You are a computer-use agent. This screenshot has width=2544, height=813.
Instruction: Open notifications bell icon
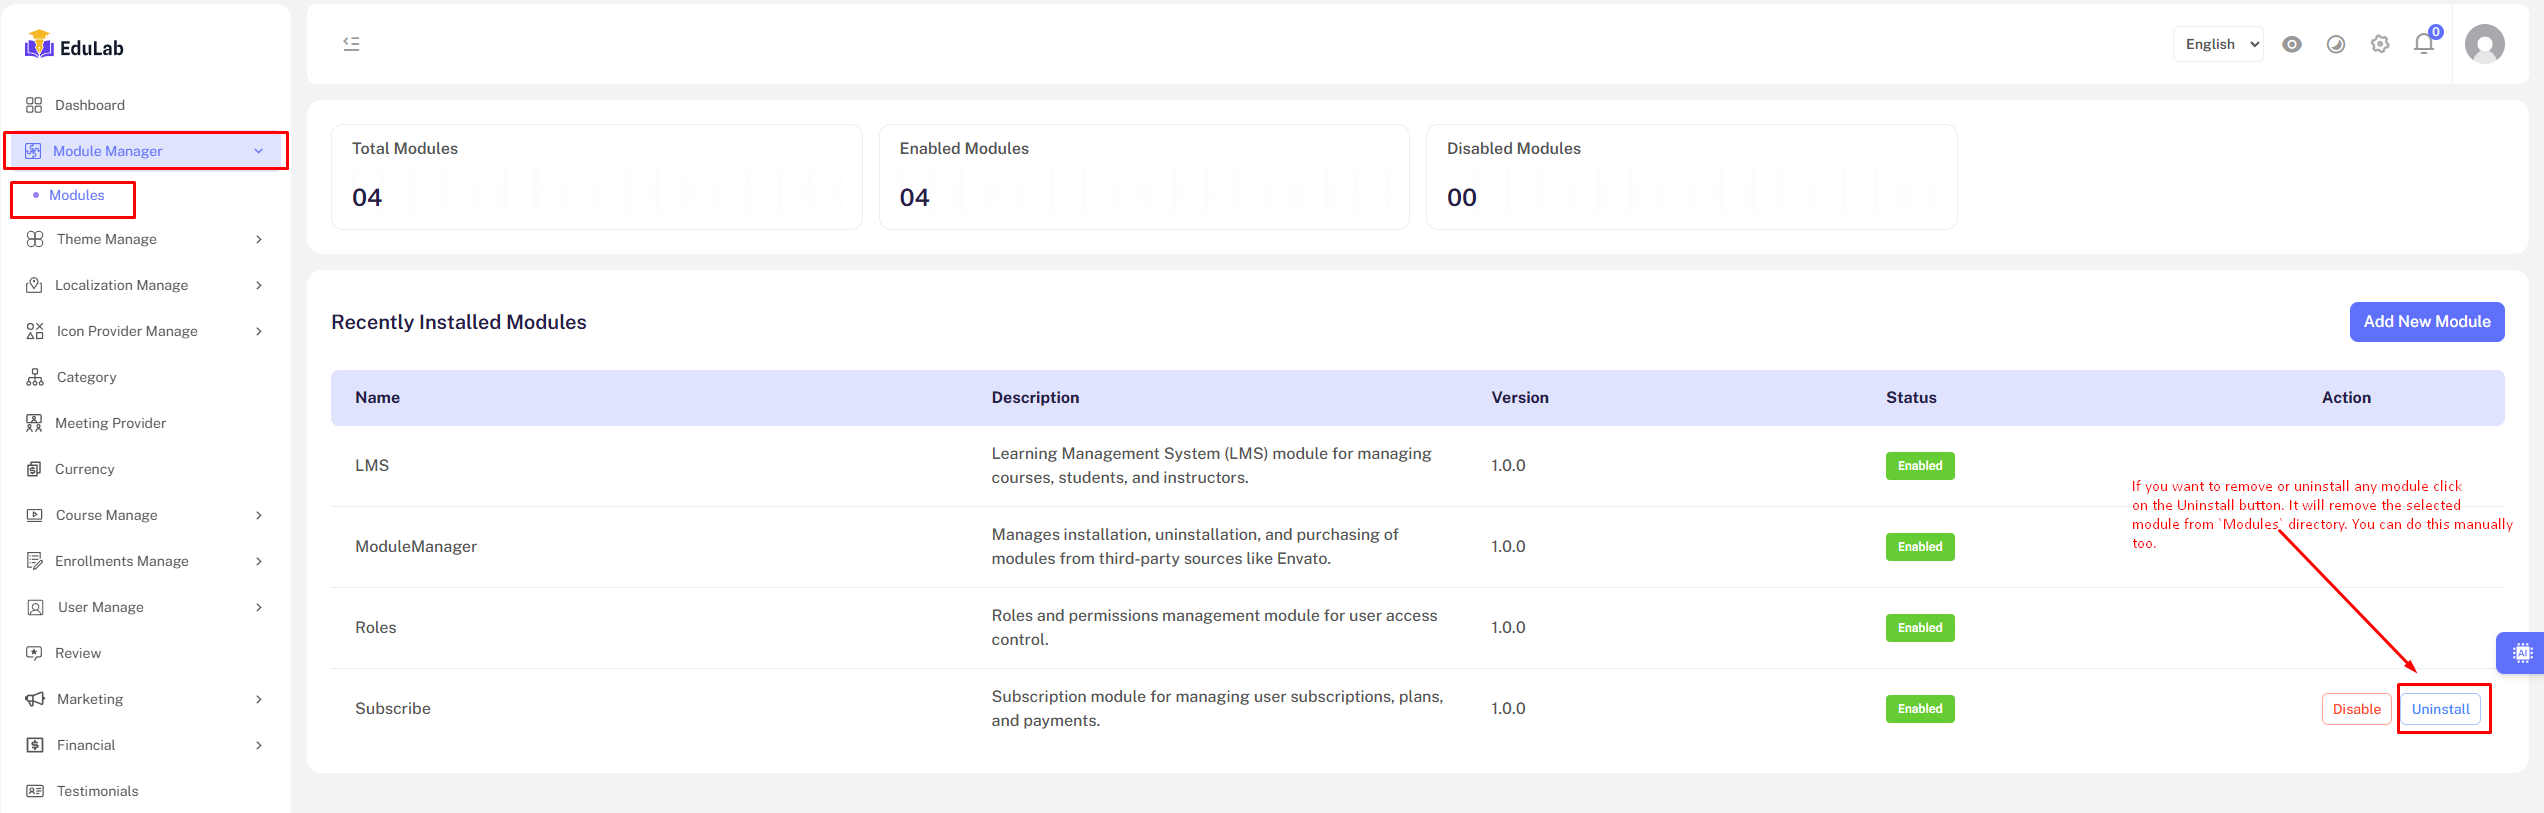pos(2424,44)
